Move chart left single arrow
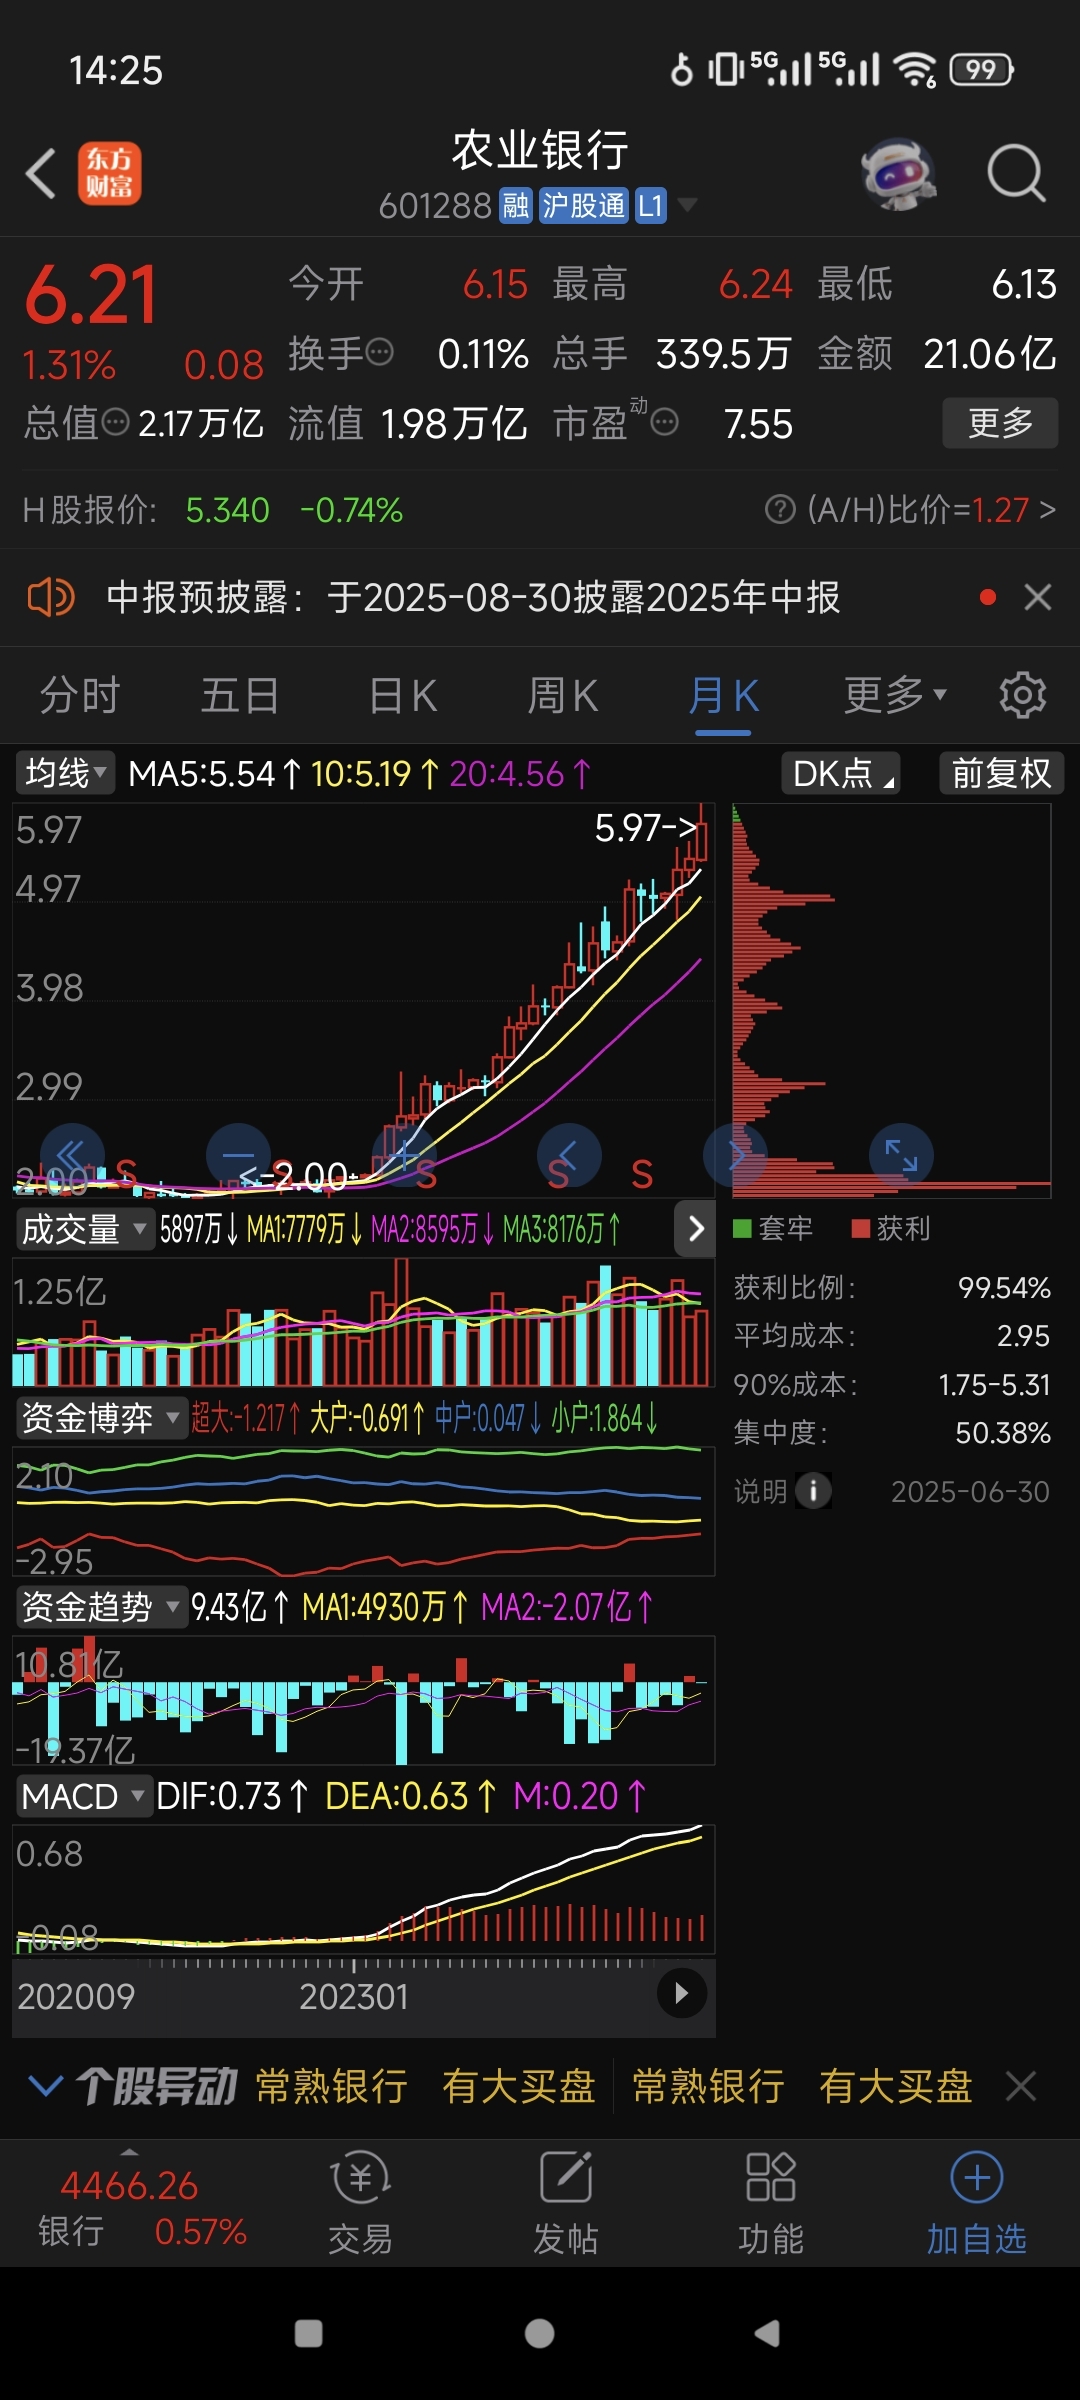This screenshot has height=2400, width=1080. pos(569,1155)
